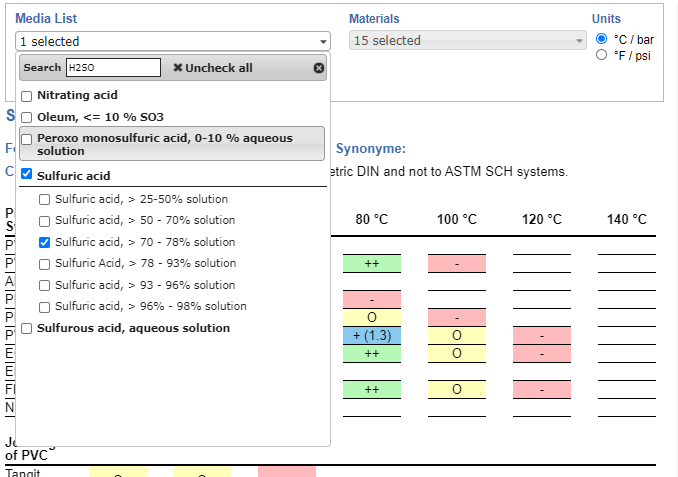
Task: Open the Media List dropdown arrow
Action: click(323, 42)
